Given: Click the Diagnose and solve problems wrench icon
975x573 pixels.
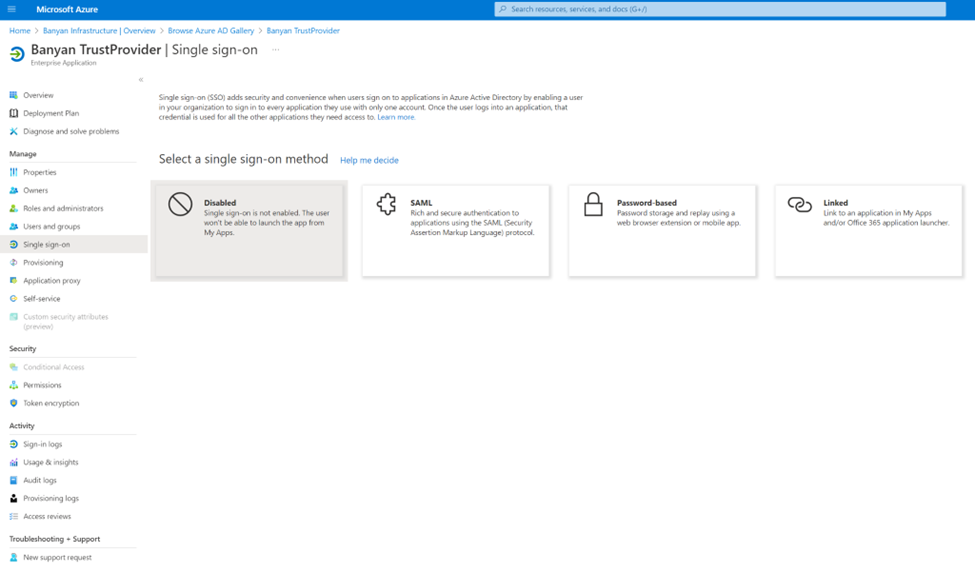Looking at the screenshot, I should [14, 131].
